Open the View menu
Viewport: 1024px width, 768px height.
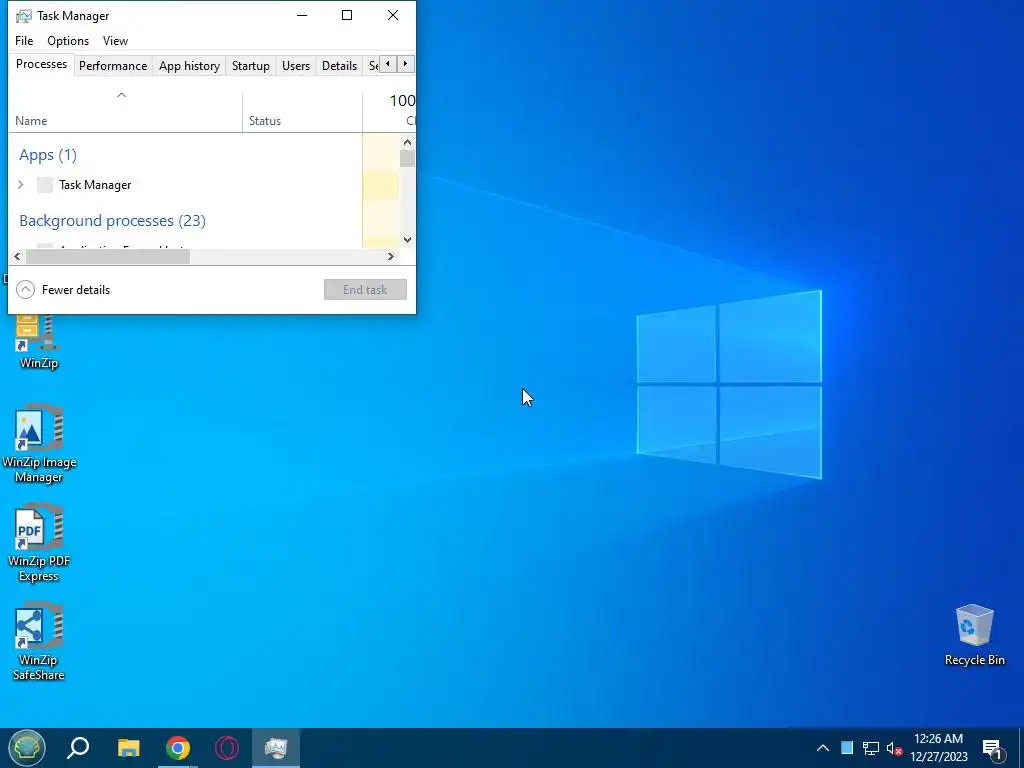(115, 40)
